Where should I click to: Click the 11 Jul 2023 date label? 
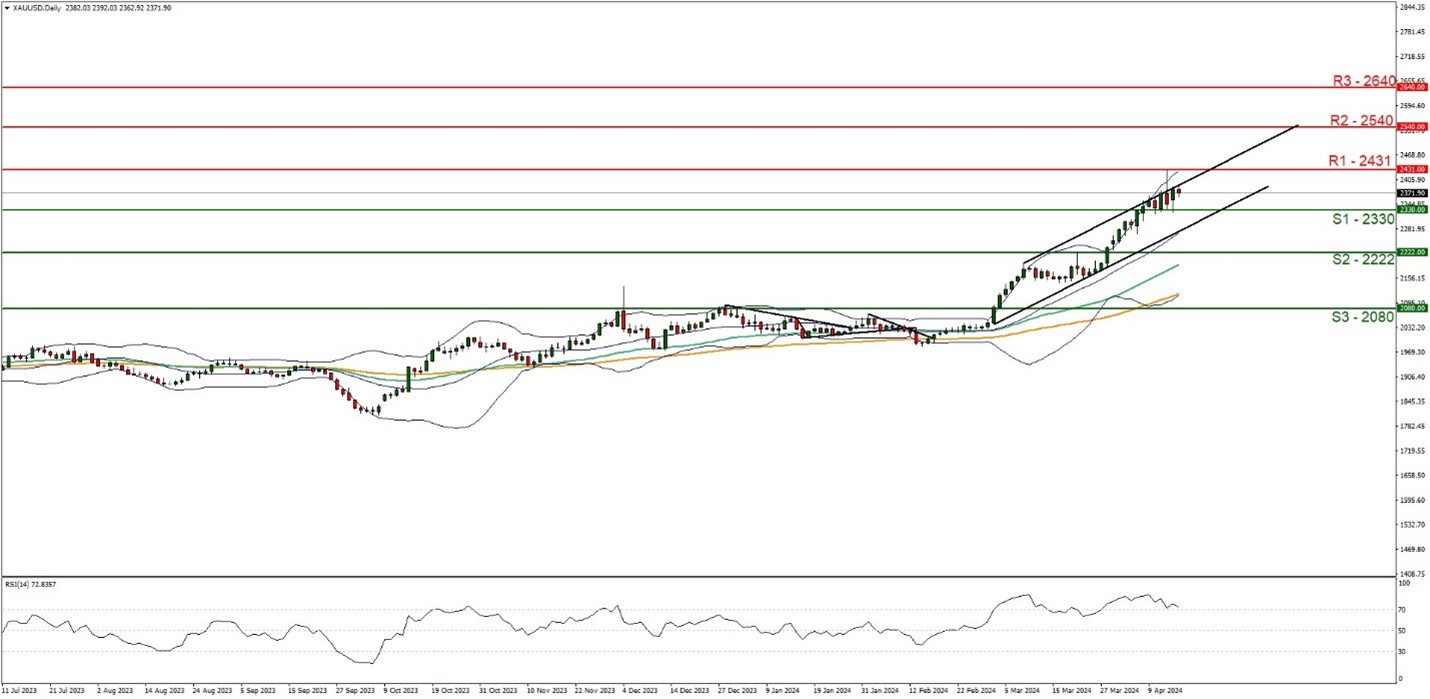pos(22,690)
